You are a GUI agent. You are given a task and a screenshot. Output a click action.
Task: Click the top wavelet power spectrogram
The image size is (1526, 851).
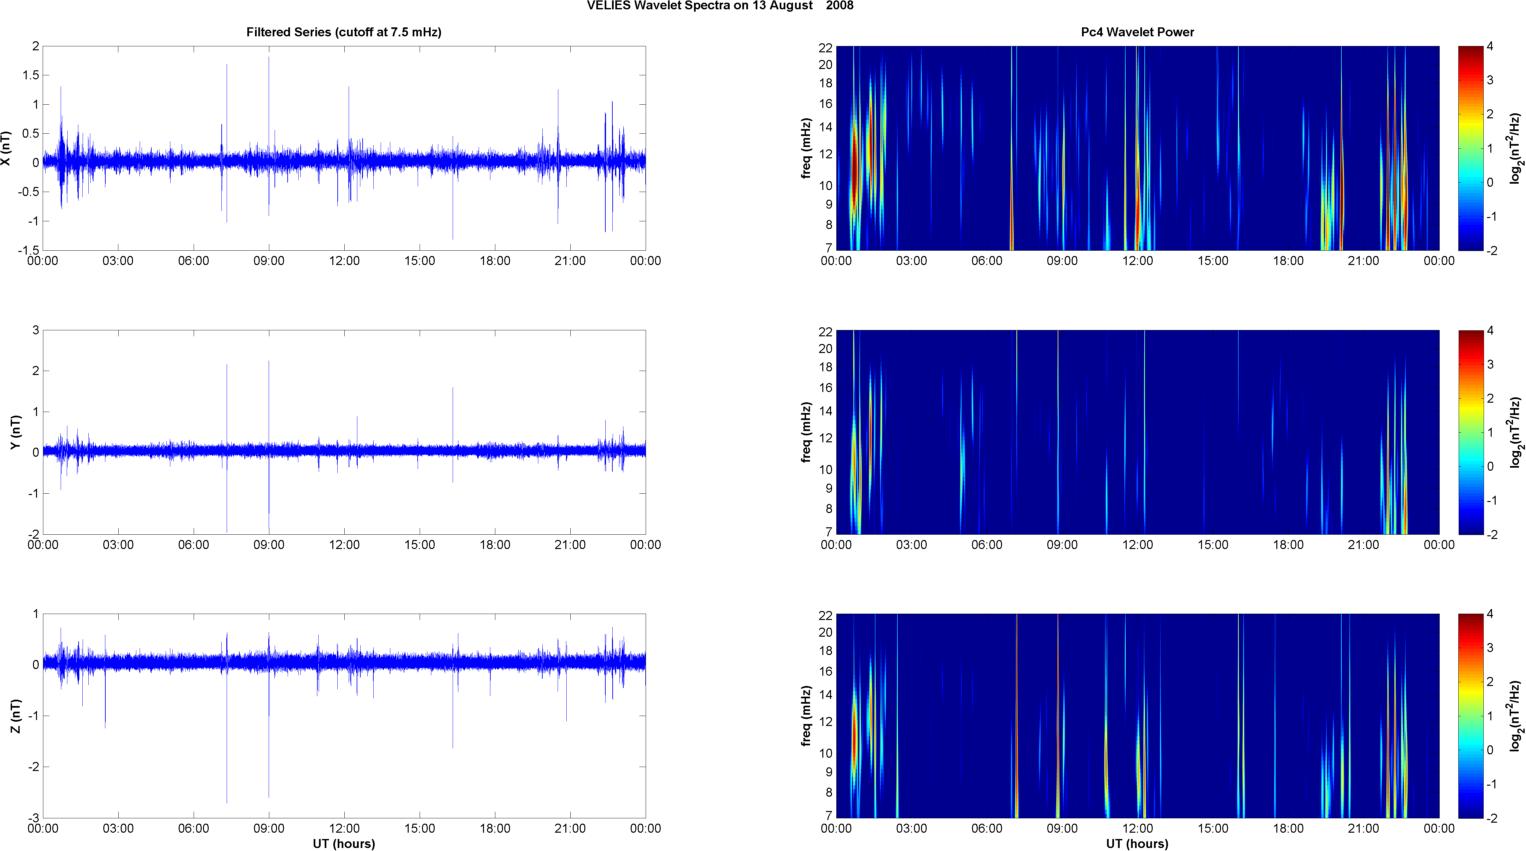(x=1137, y=148)
